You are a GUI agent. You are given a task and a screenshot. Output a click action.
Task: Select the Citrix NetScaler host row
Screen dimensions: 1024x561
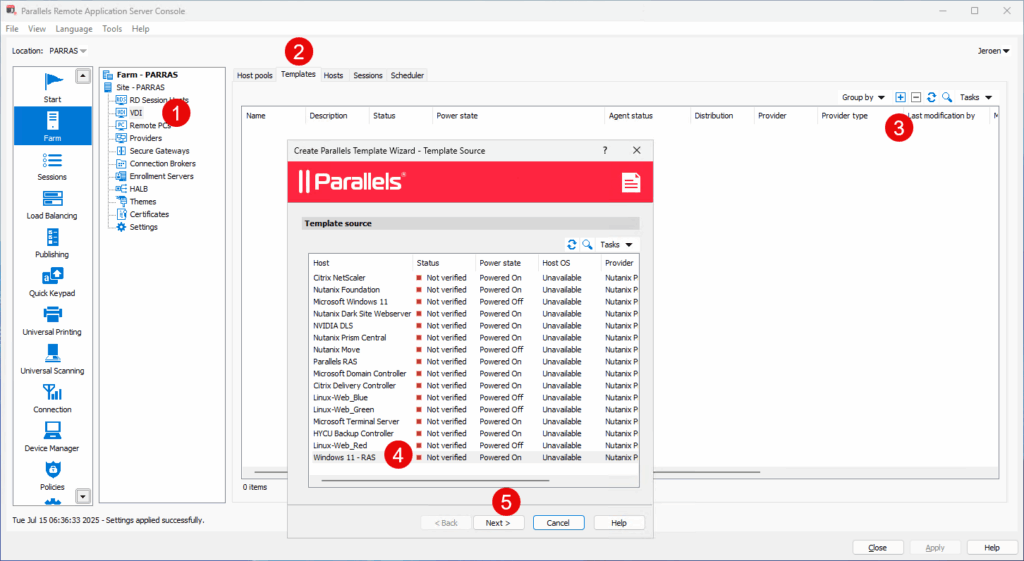click(473, 278)
